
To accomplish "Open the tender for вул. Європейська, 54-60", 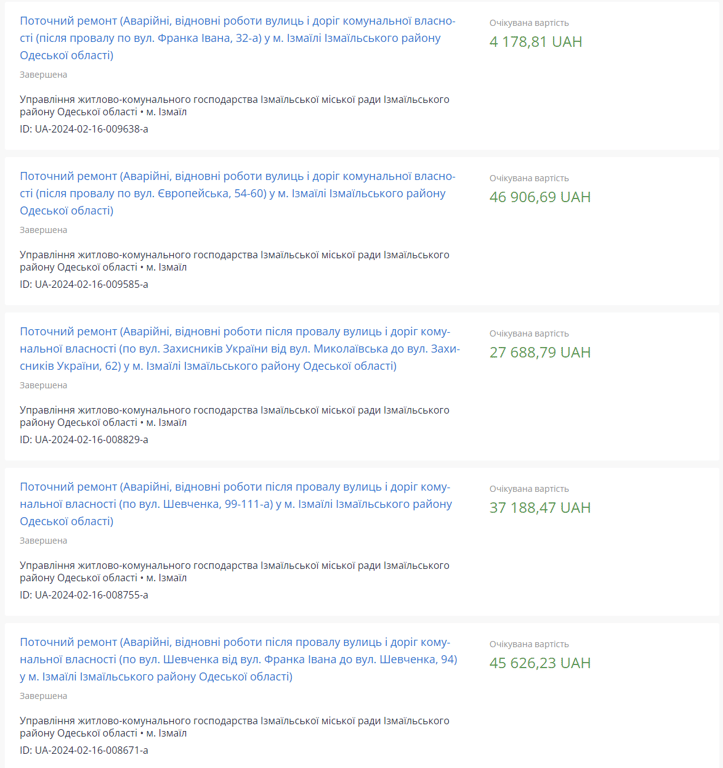I will pos(237,193).
